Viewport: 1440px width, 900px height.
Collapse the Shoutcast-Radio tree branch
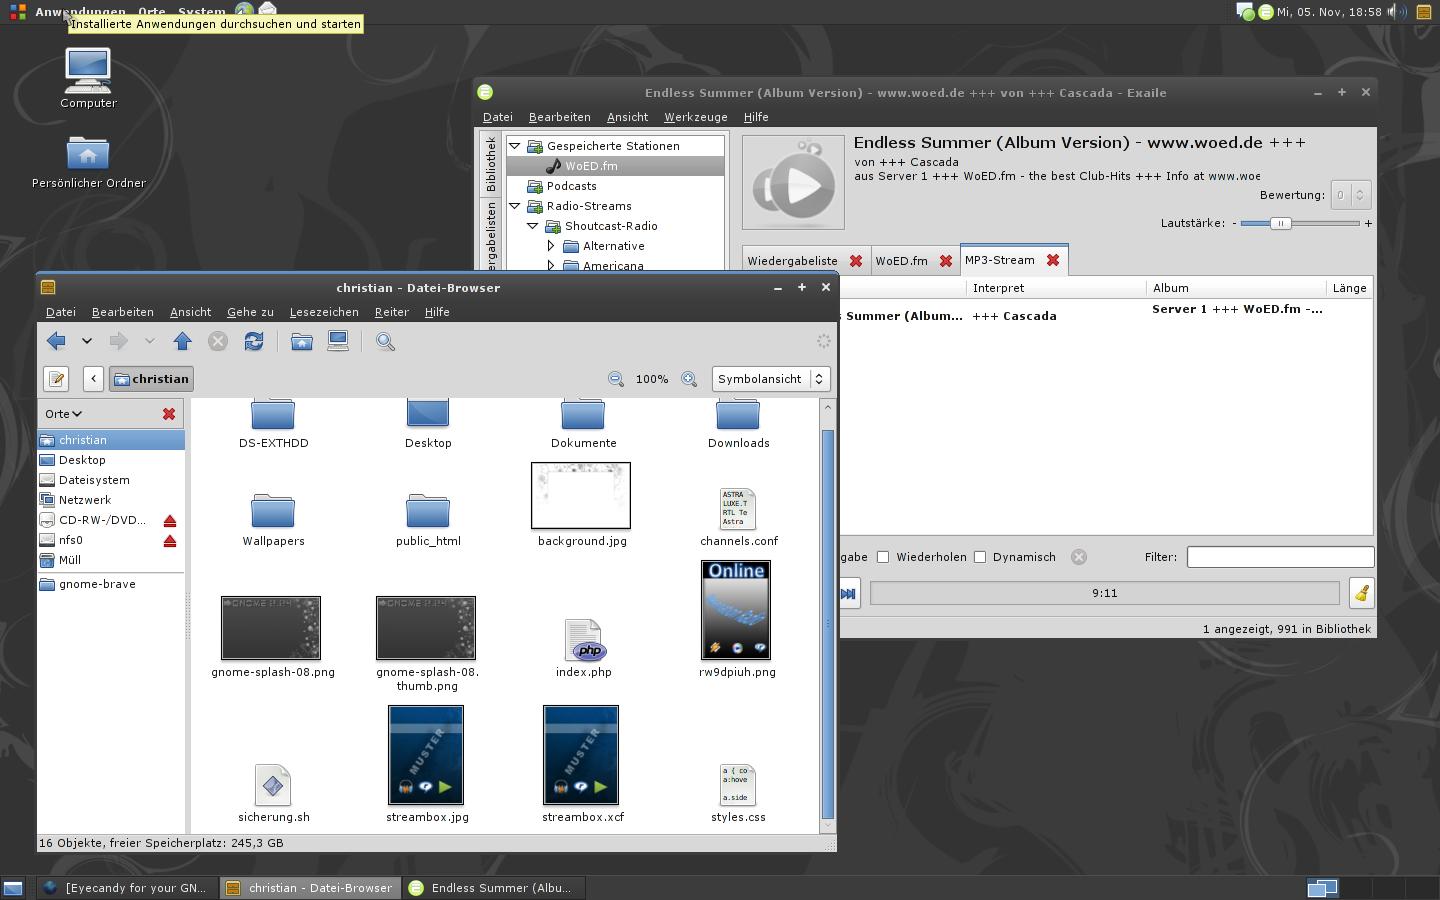point(533,226)
